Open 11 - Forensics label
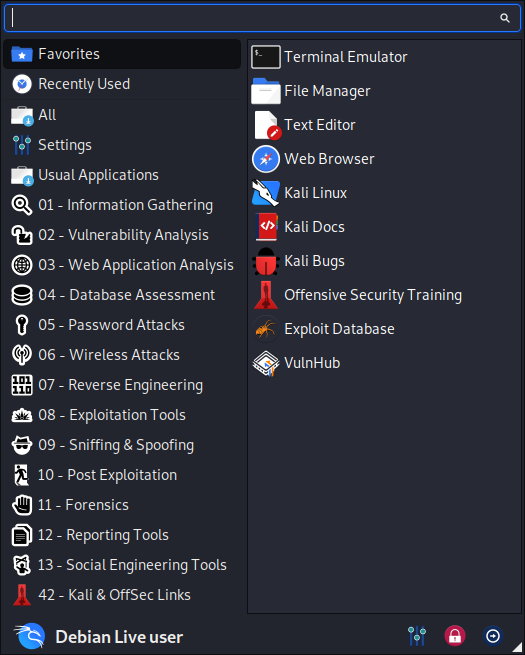This screenshot has width=525, height=655. coord(83,505)
